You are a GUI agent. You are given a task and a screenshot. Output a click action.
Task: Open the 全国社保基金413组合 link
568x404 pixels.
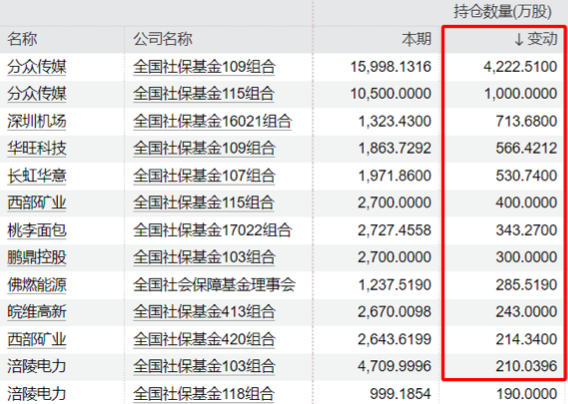coord(204,312)
